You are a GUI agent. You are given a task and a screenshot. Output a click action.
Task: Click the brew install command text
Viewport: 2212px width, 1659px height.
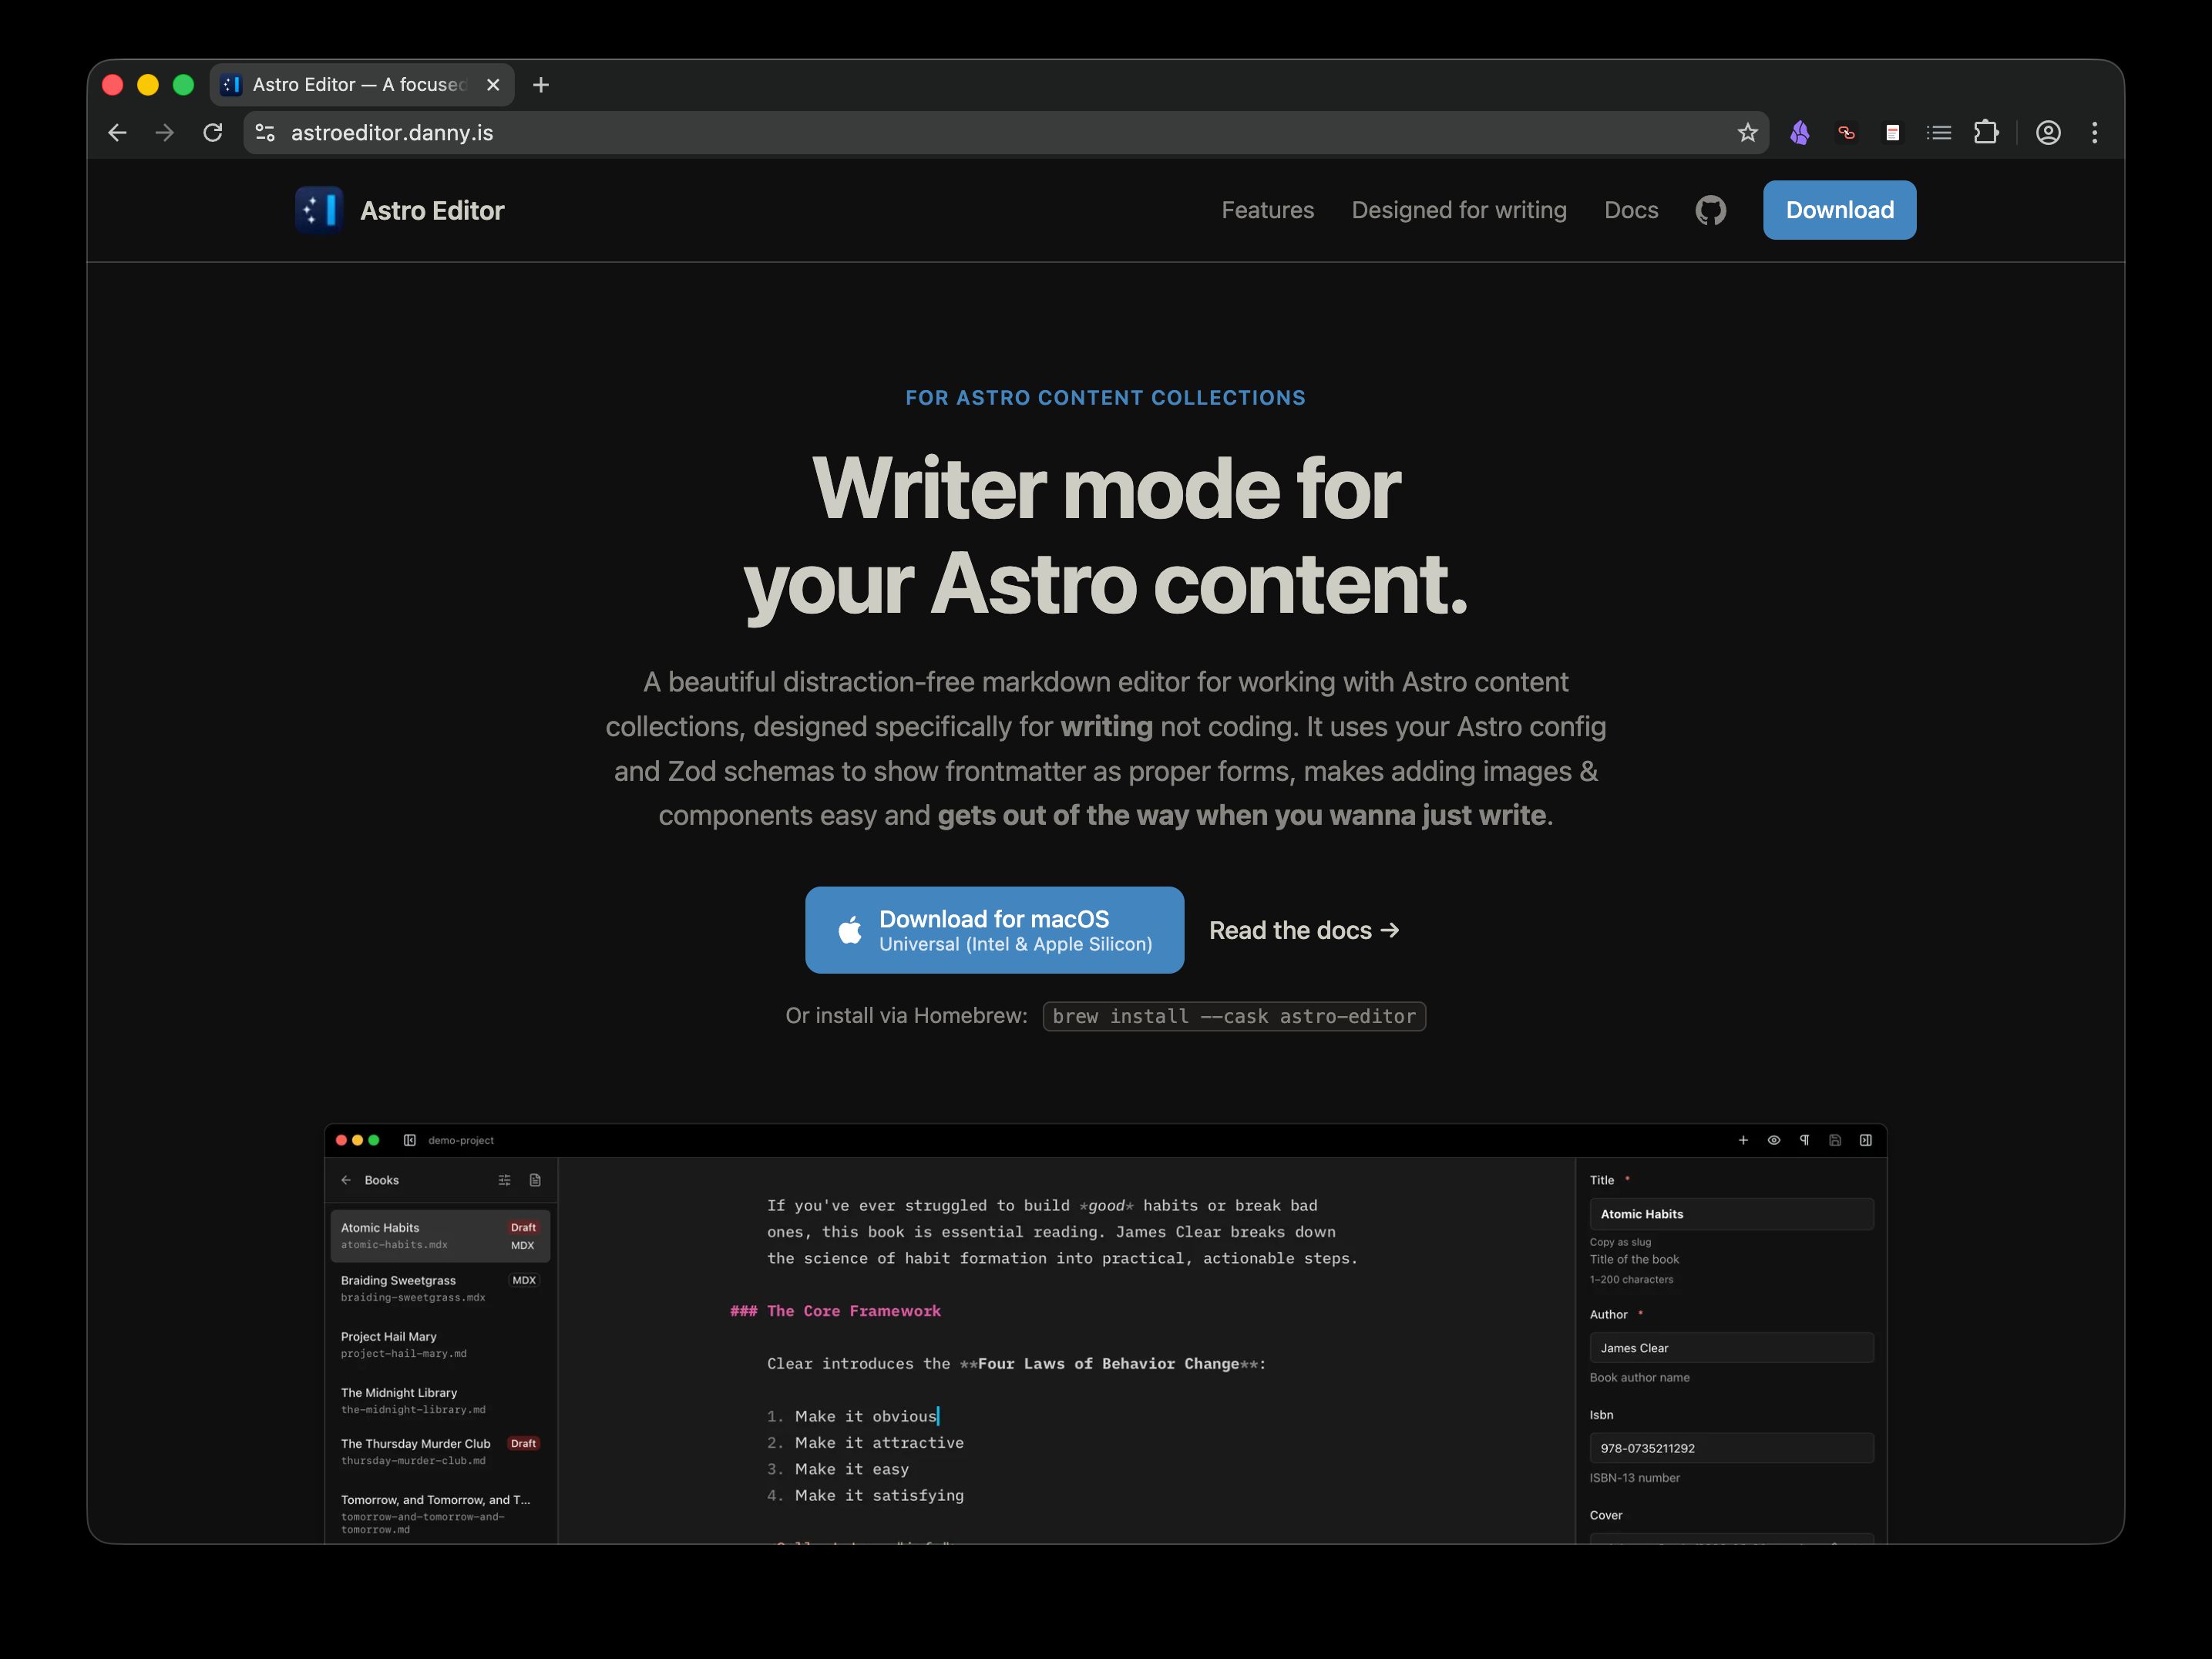1234,1016
